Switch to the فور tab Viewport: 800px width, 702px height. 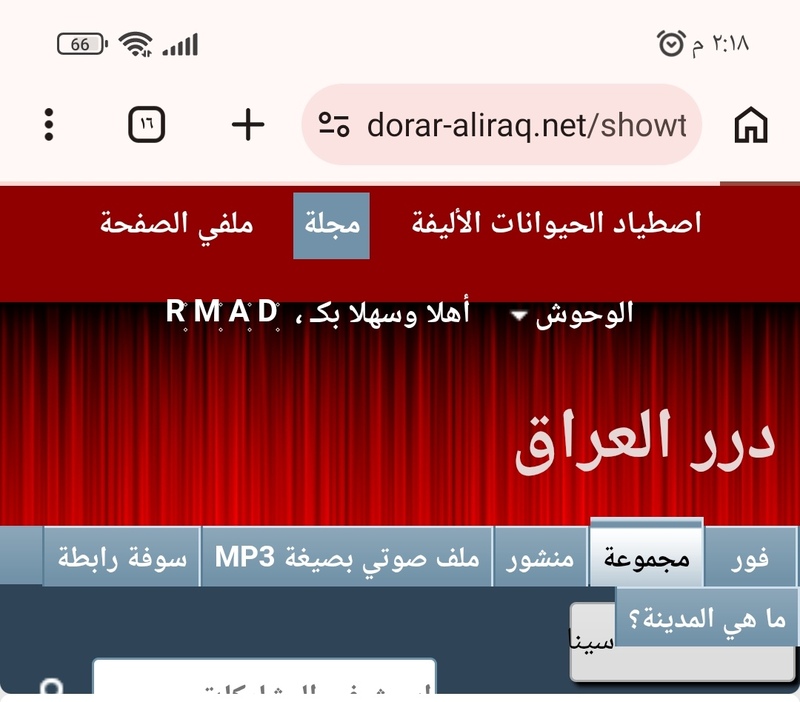coord(750,557)
